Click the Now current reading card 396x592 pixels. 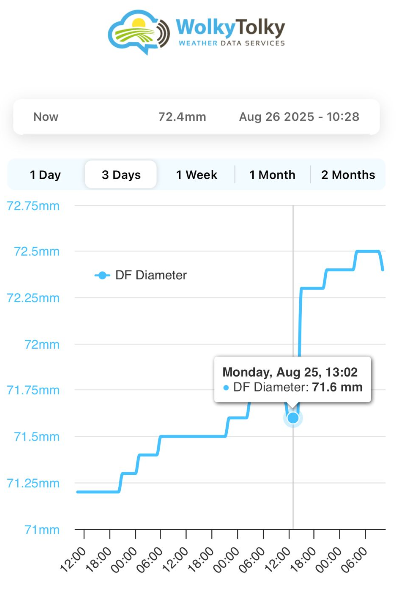(196, 117)
